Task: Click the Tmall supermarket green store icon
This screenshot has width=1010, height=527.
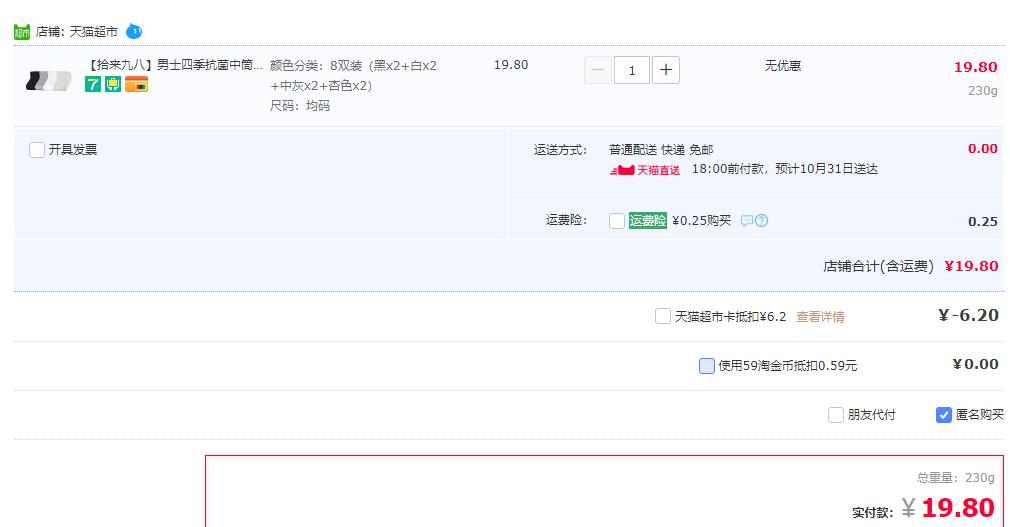Action: click(x=22, y=32)
